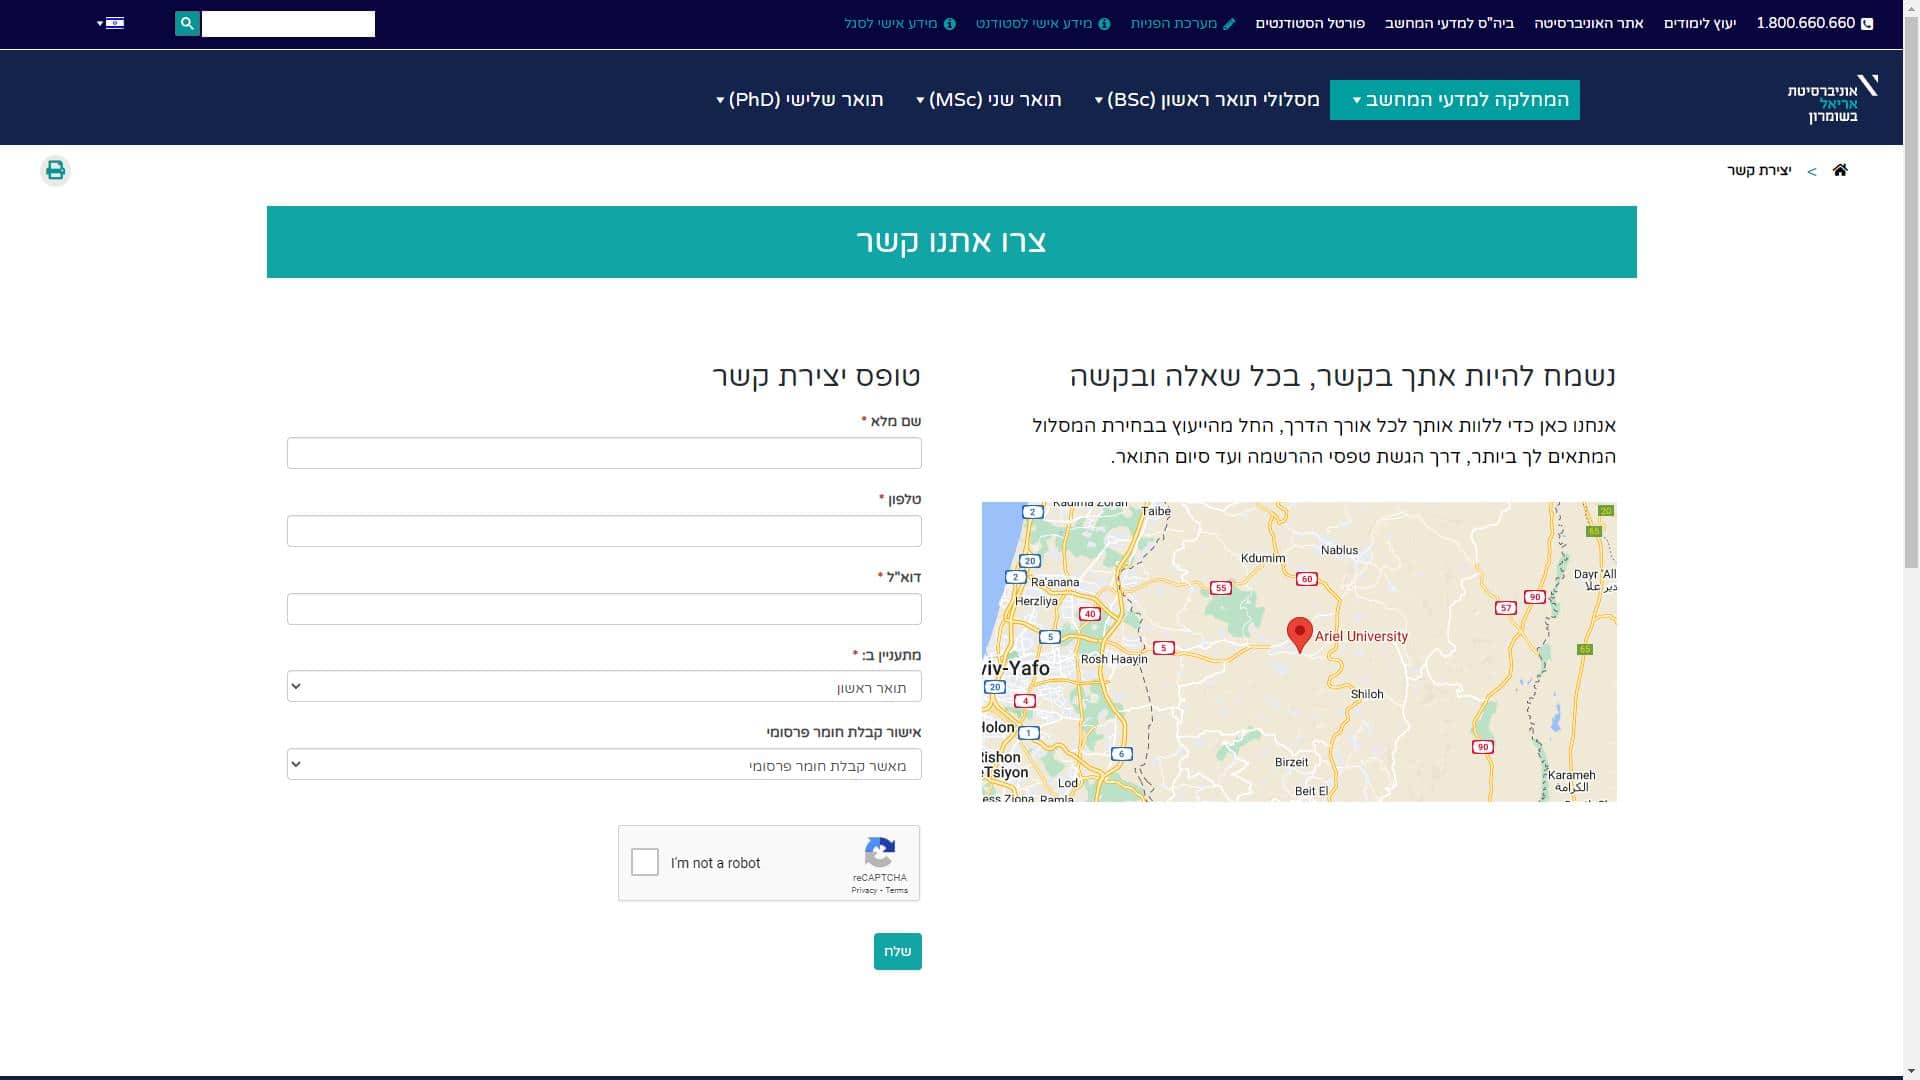The width and height of the screenshot is (1920, 1080).
Task: Click the Ariel University logo
Action: click(x=1832, y=99)
